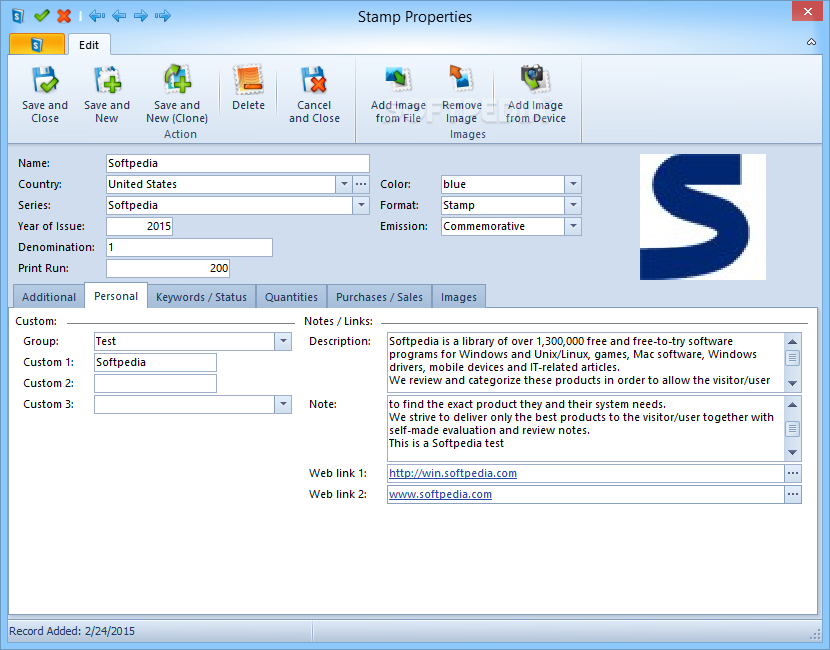Expand the Group dropdown arrow

[x=283, y=341]
